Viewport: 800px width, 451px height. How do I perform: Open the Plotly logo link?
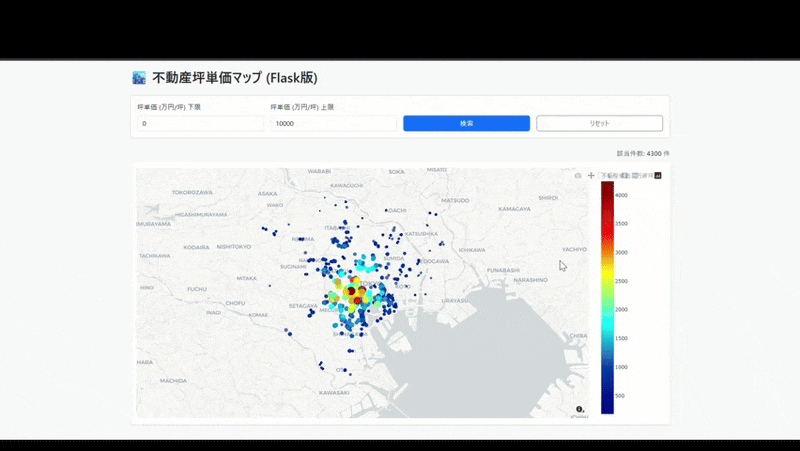tap(658, 176)
